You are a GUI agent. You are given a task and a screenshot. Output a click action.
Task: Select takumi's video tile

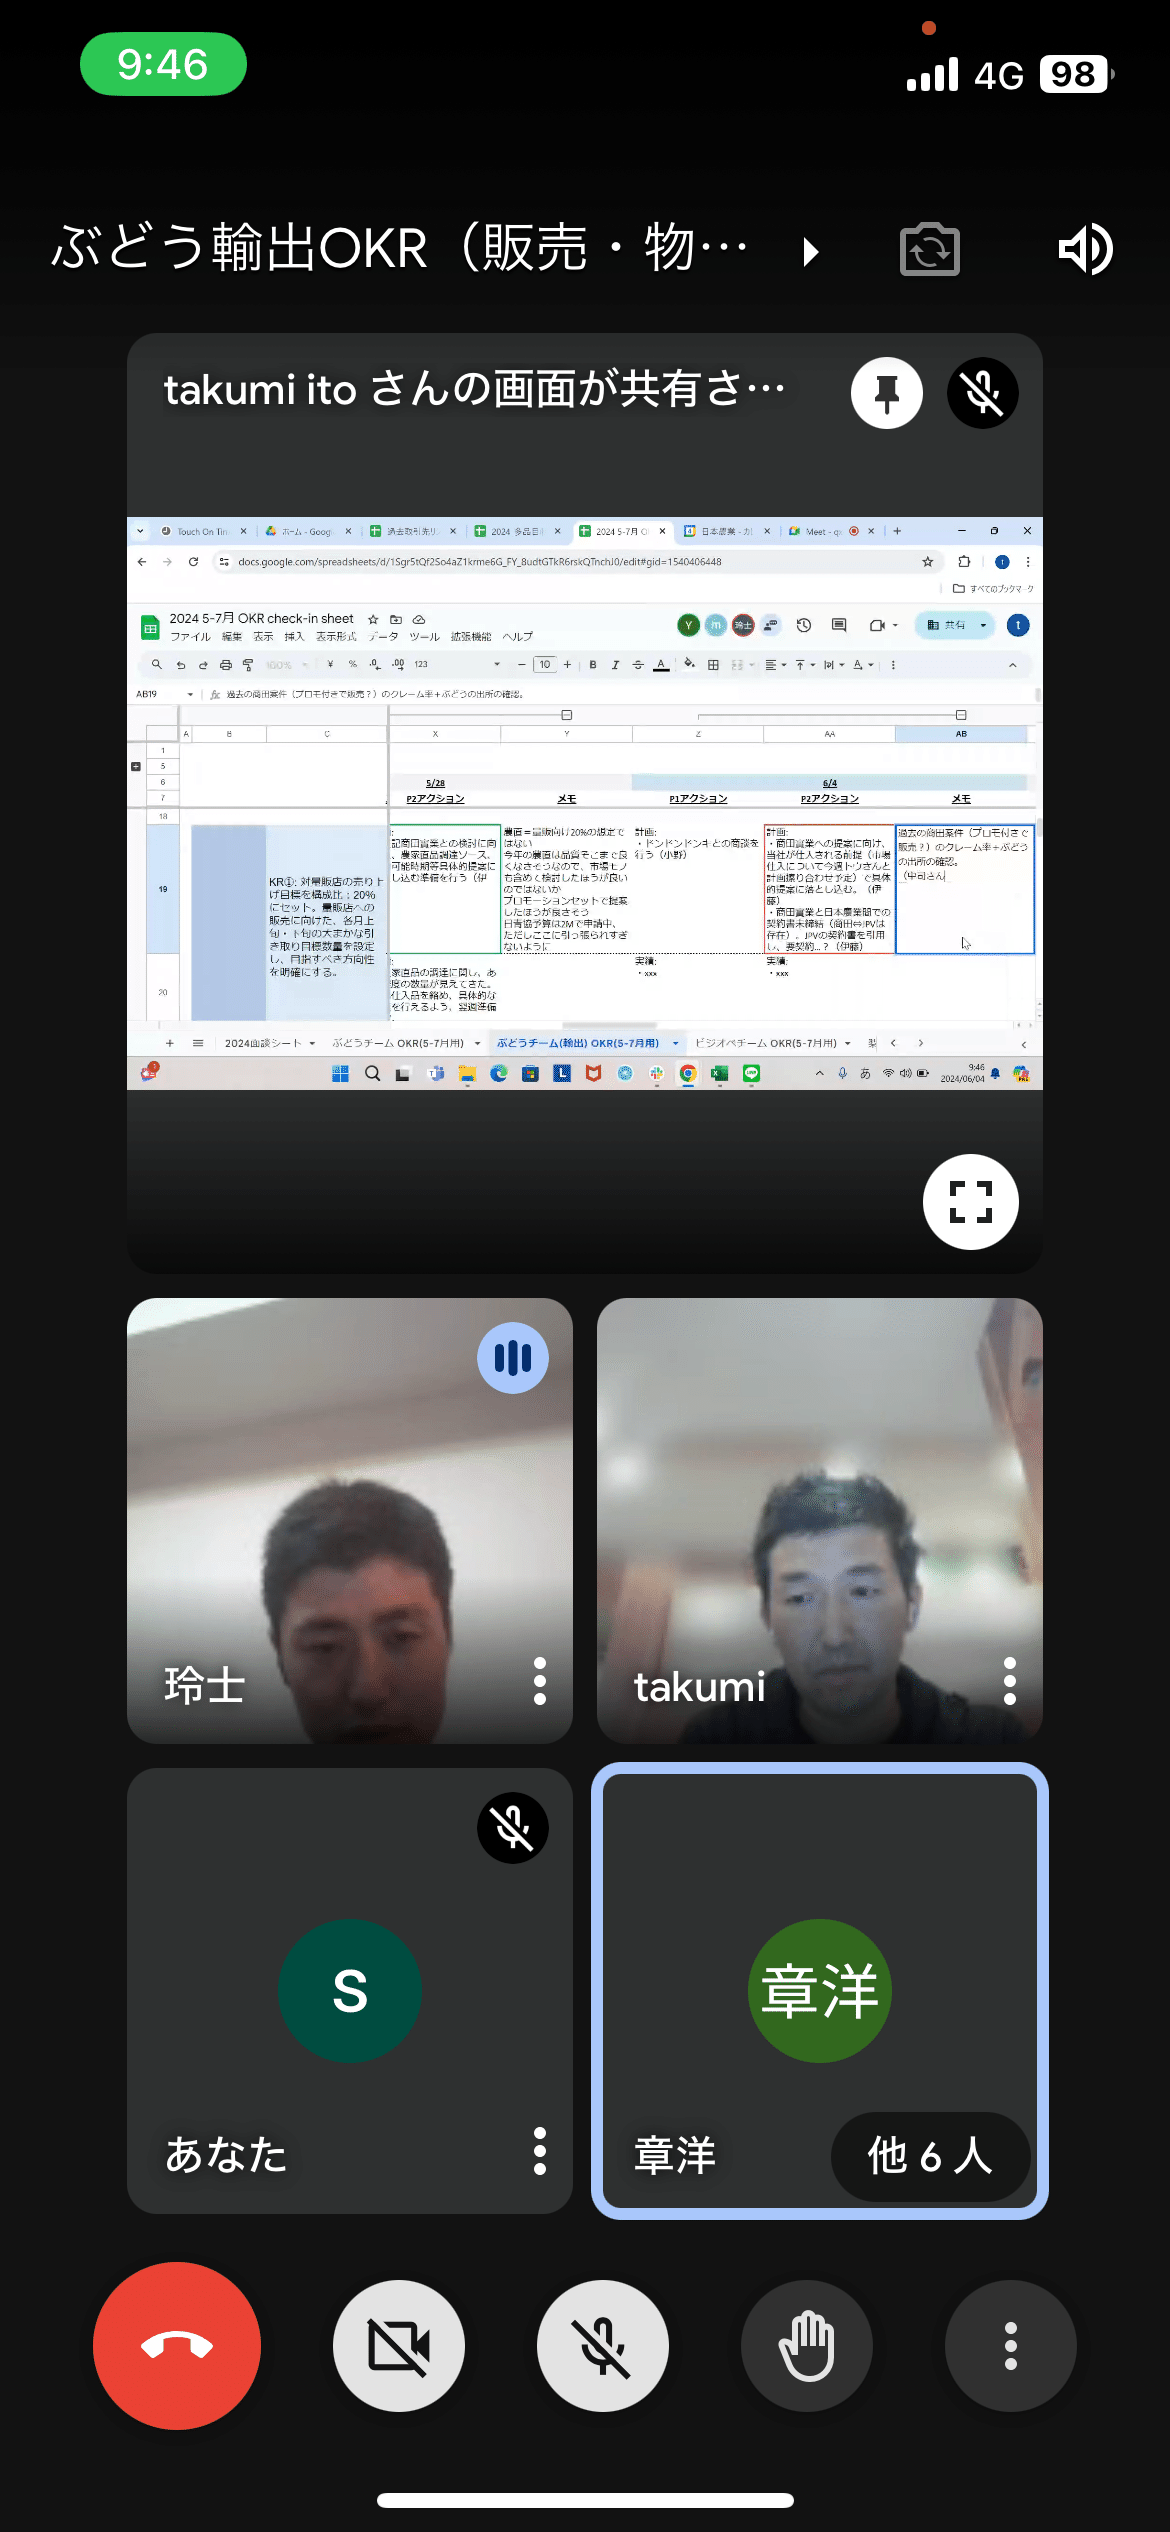coord(820,1521)
